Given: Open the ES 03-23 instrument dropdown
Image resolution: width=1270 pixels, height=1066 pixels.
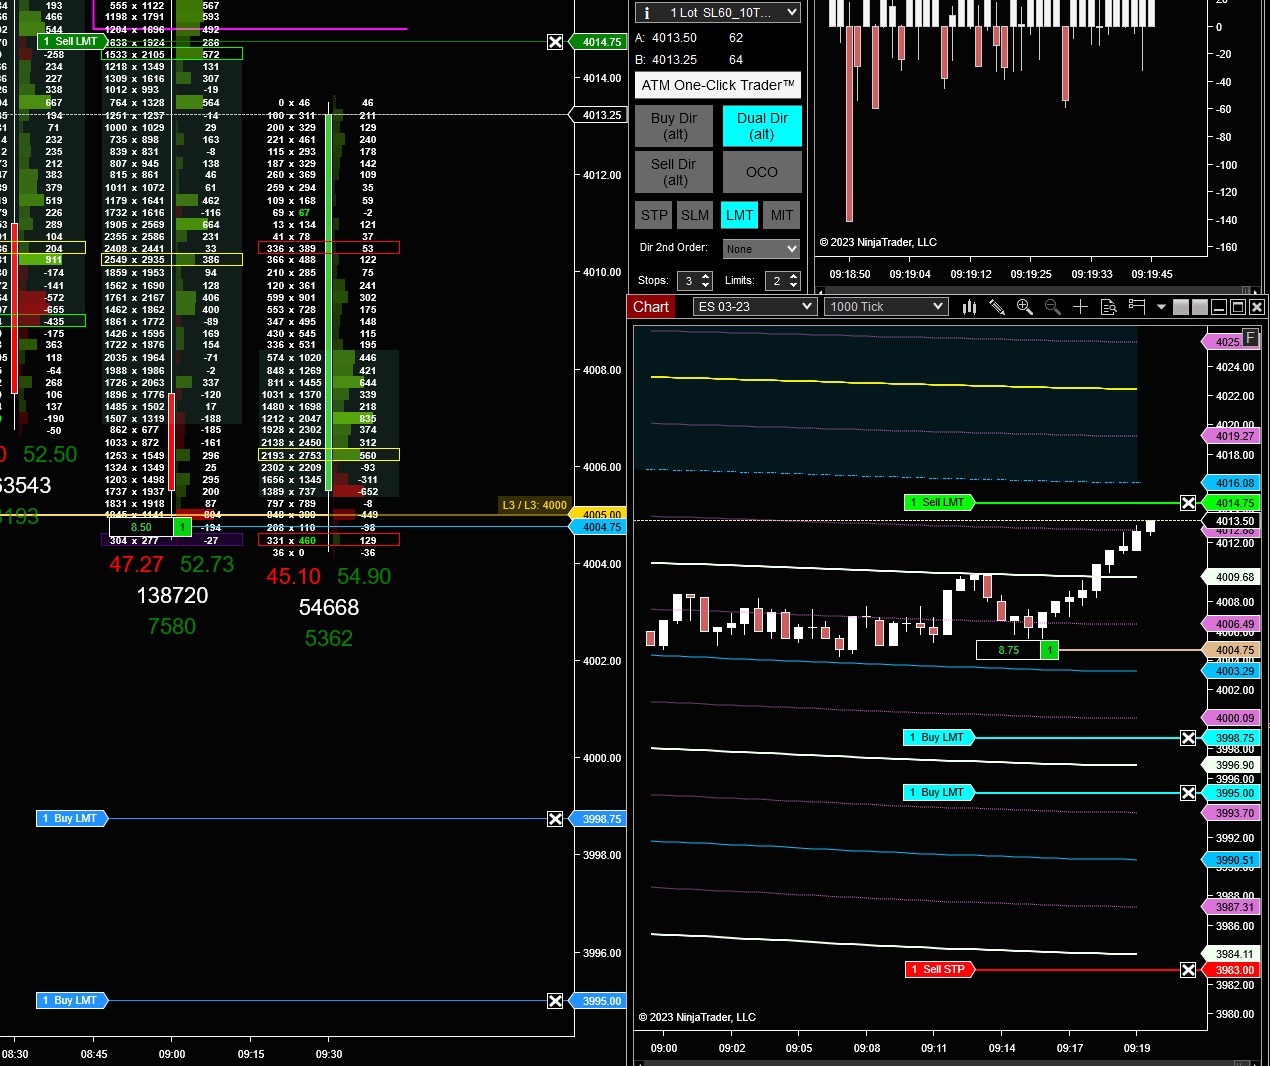Looking at the screenshot, I should (755, 307).
